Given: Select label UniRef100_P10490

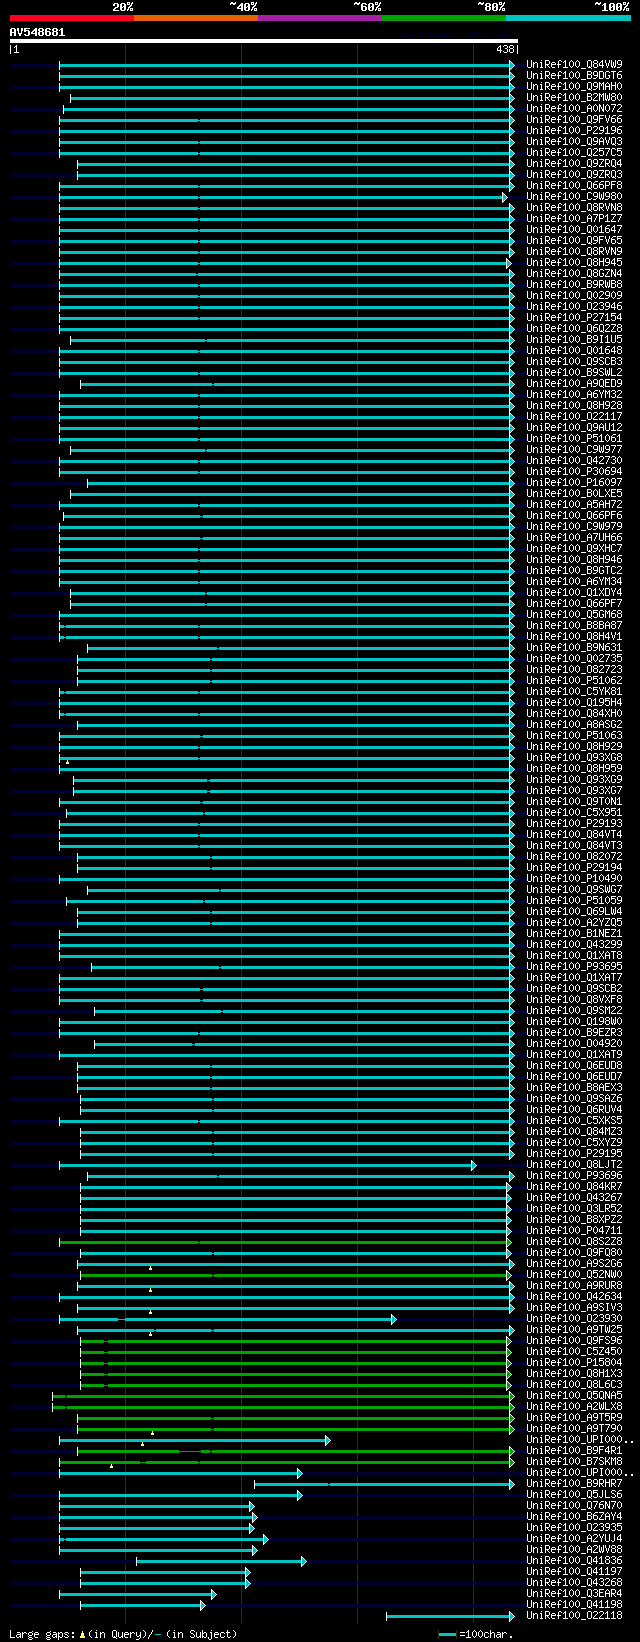Looking at the screenshot, I should point(574,879).
